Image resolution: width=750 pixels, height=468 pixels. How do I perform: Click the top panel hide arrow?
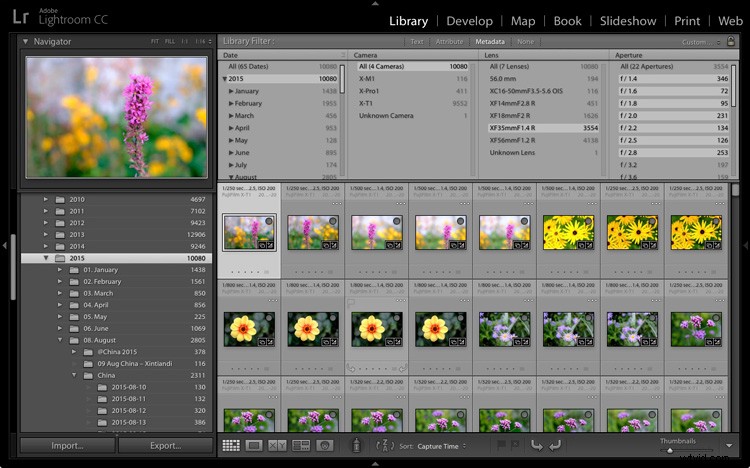point(375,3)
